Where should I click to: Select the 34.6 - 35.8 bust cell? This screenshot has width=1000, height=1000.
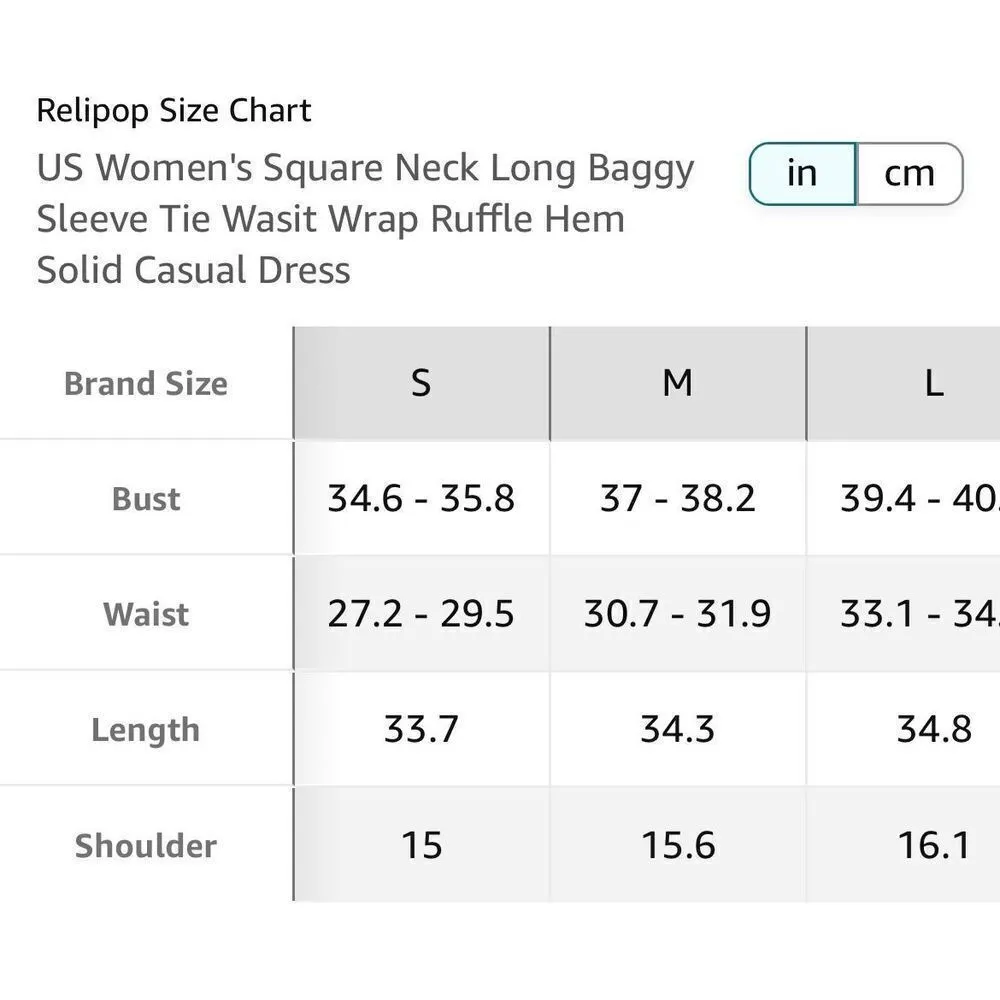[x=421, y=498]
